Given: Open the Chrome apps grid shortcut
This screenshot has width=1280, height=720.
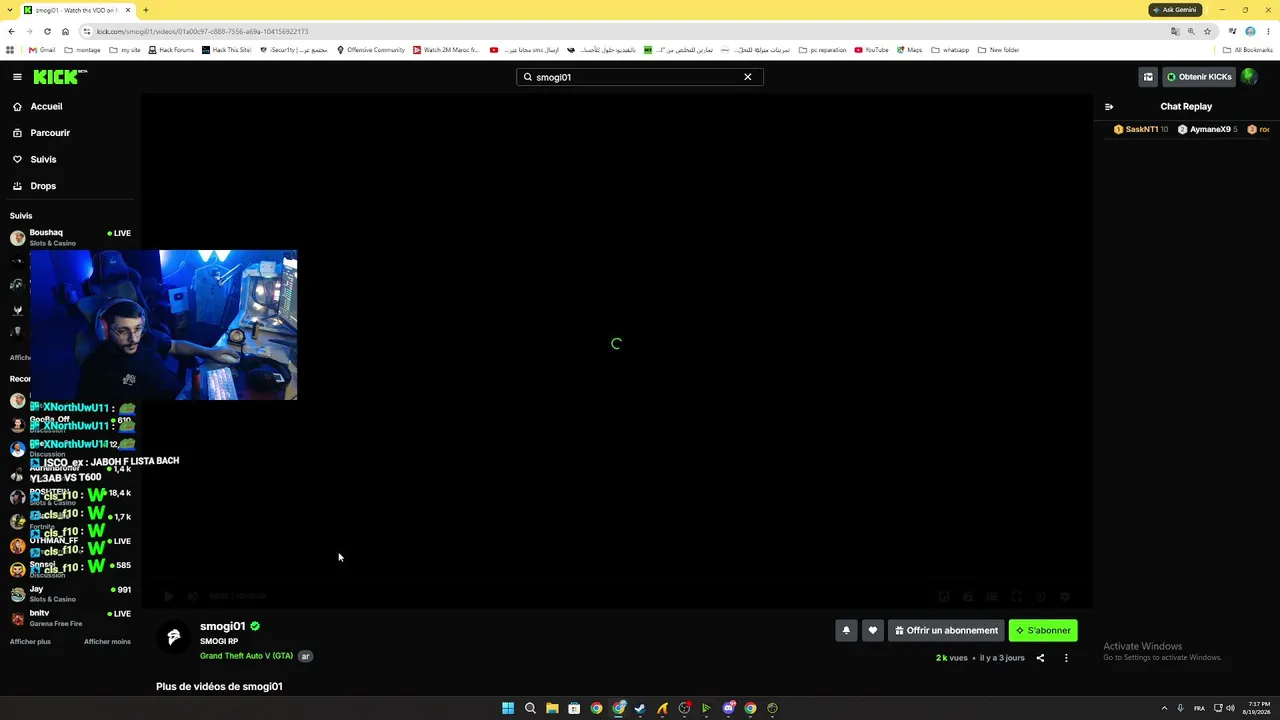Looking at the screenshot, I should click(x=11, y=50).
